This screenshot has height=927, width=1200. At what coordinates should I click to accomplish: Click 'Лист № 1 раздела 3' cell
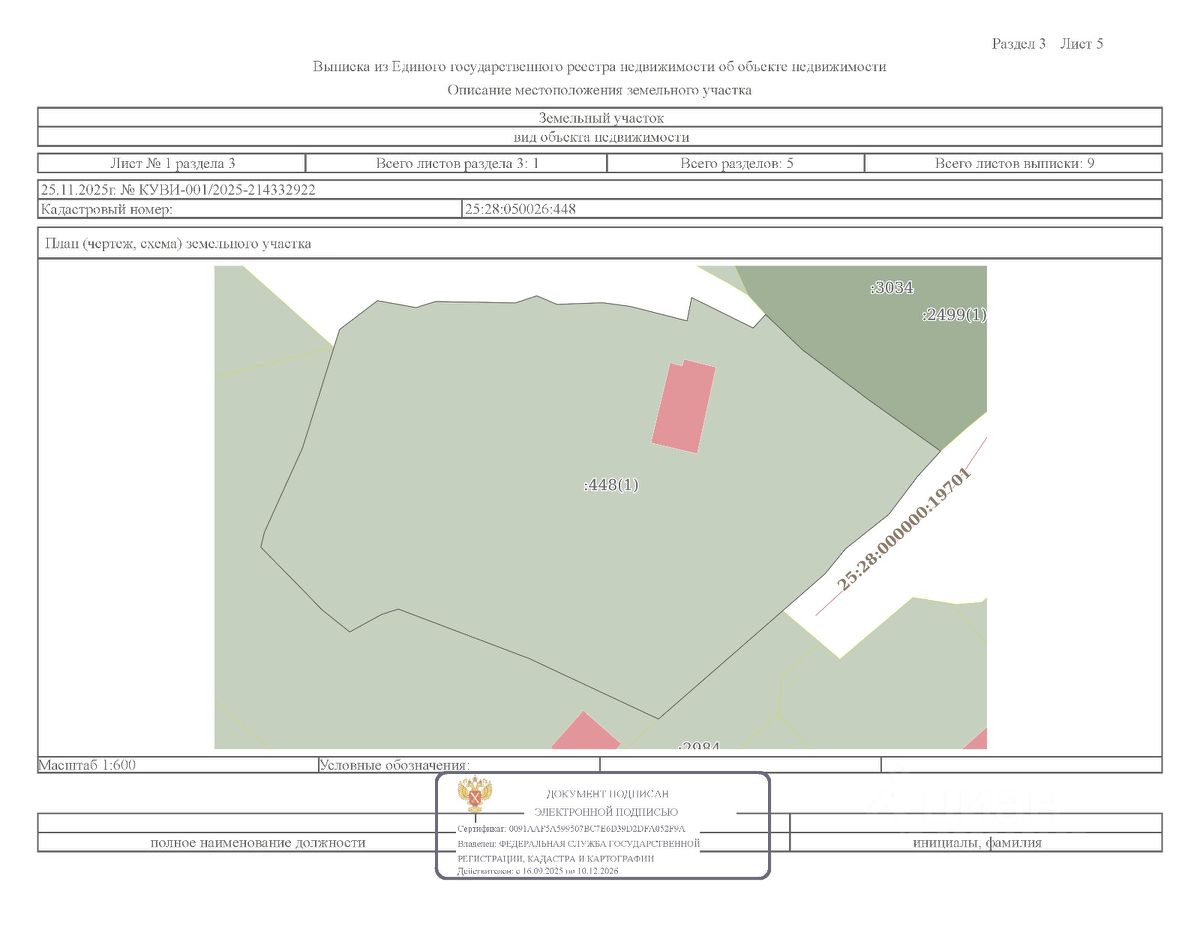[x=172, y=163]
